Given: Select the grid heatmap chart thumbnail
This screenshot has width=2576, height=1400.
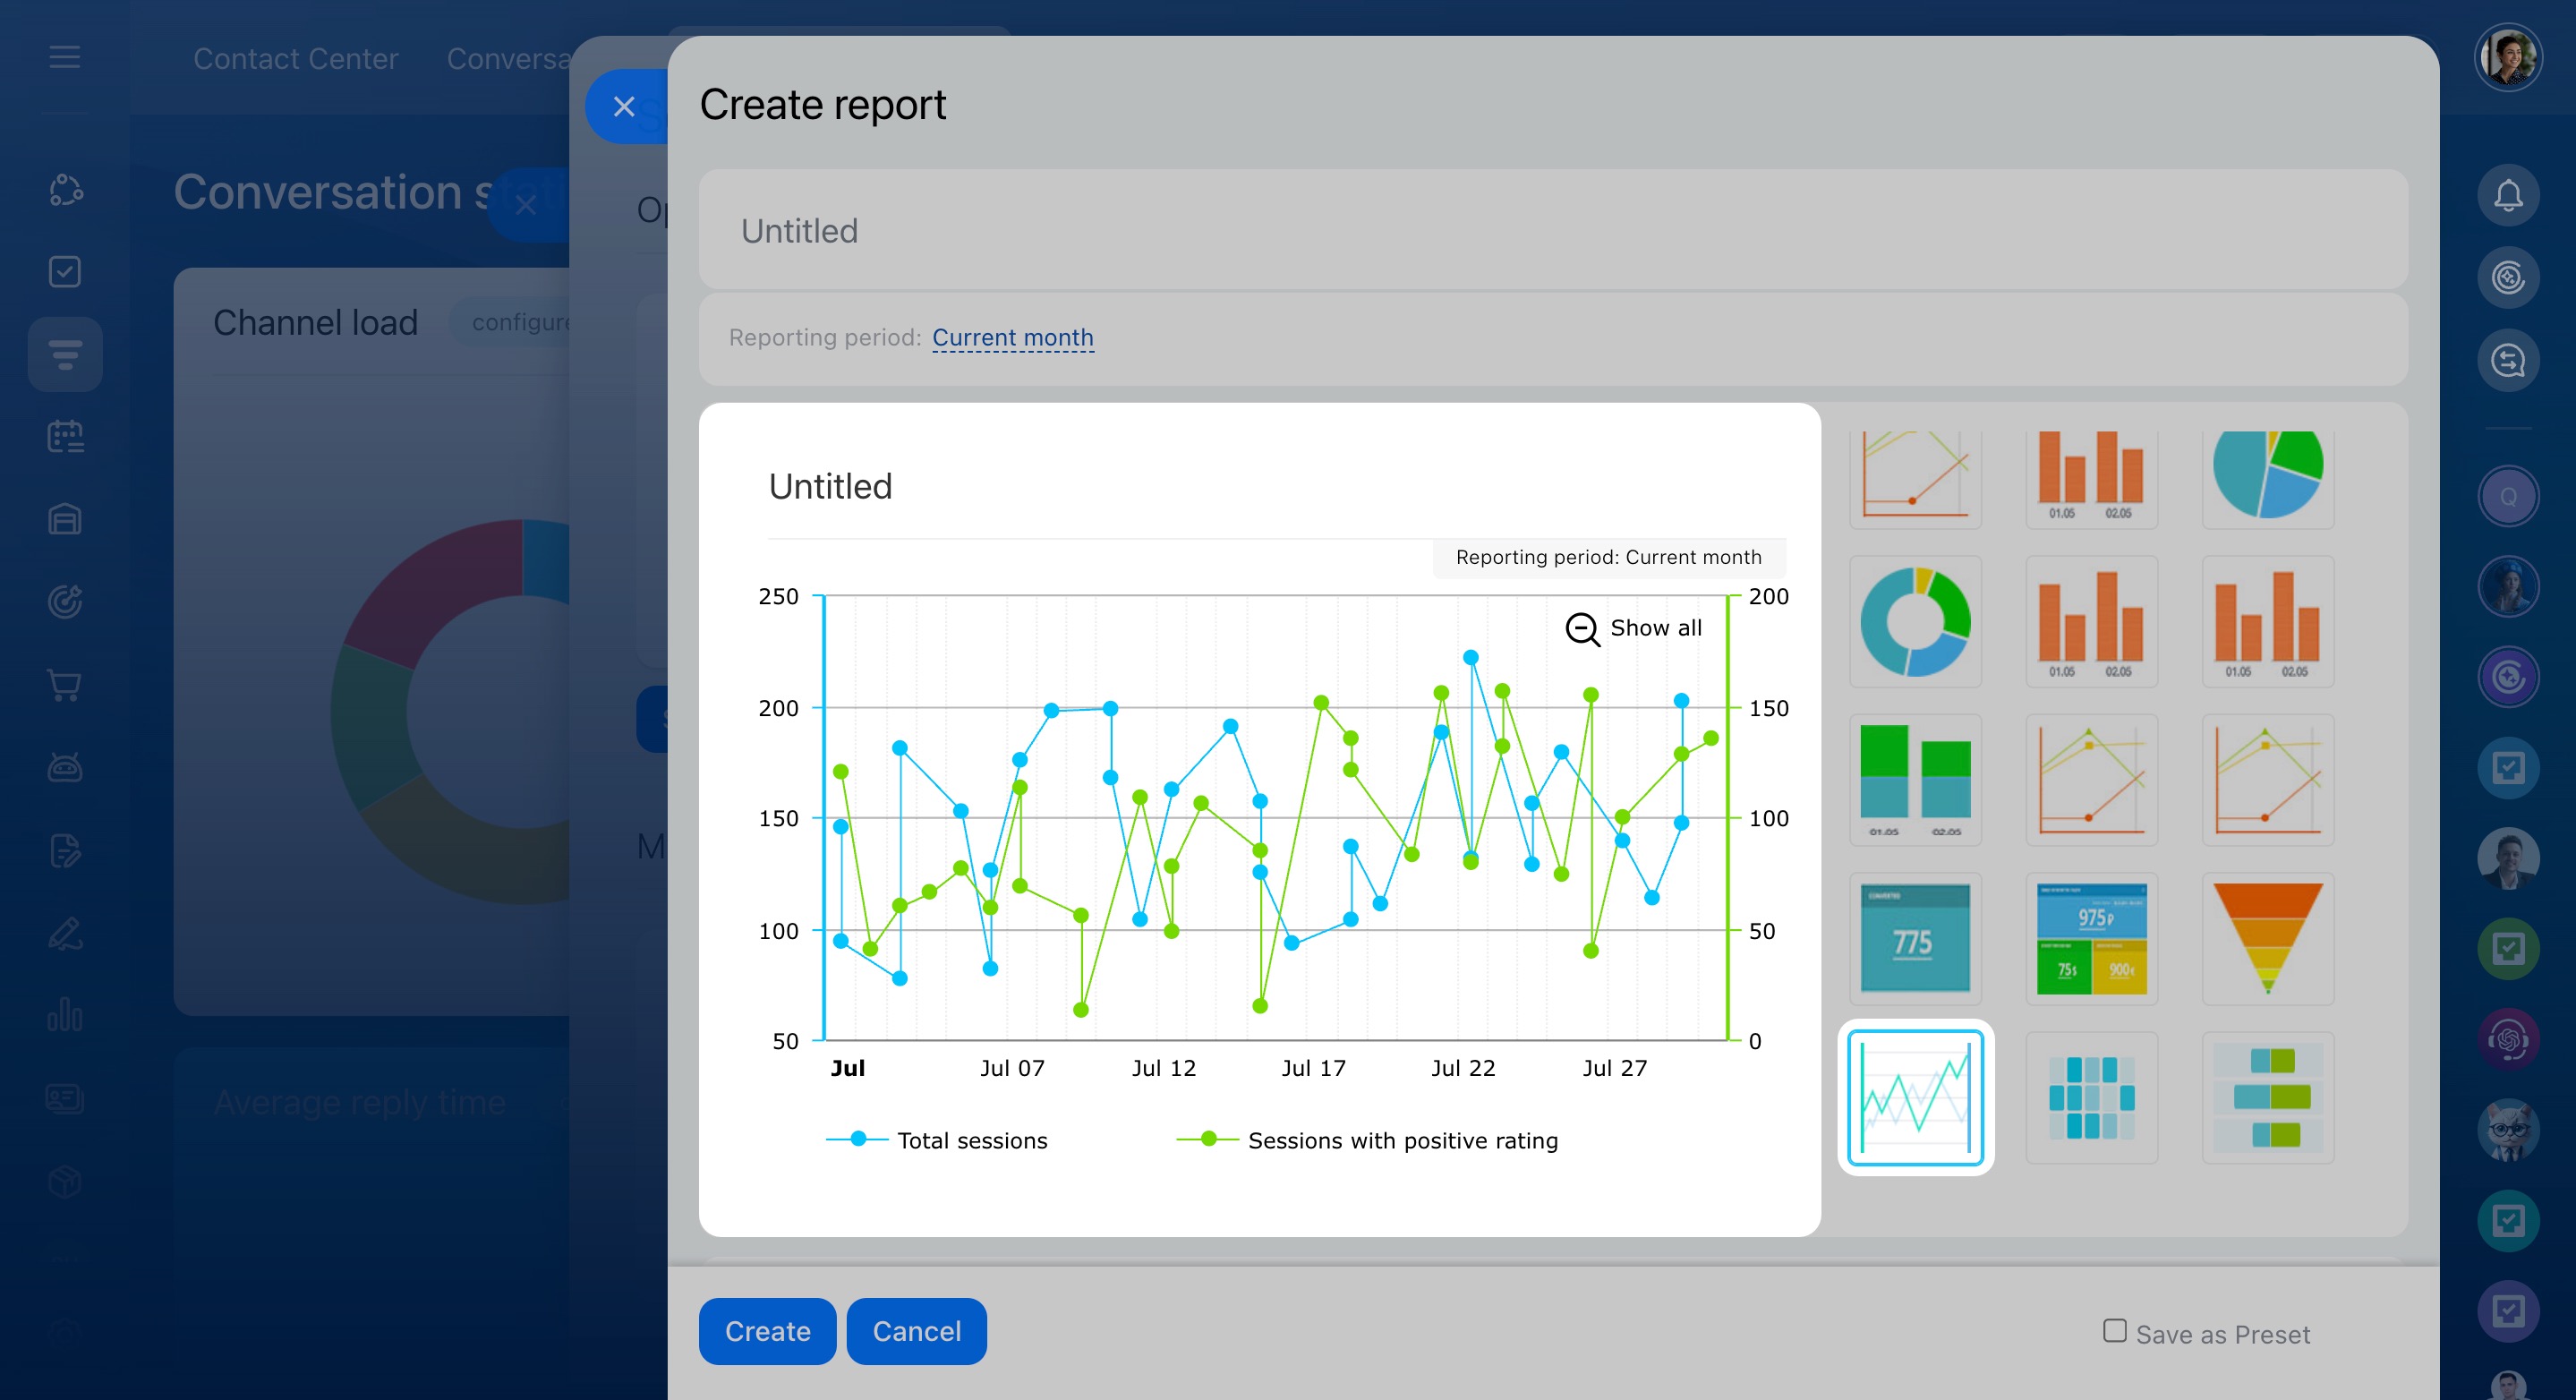Looking at the screenshot, I should pos(2091,1097).
